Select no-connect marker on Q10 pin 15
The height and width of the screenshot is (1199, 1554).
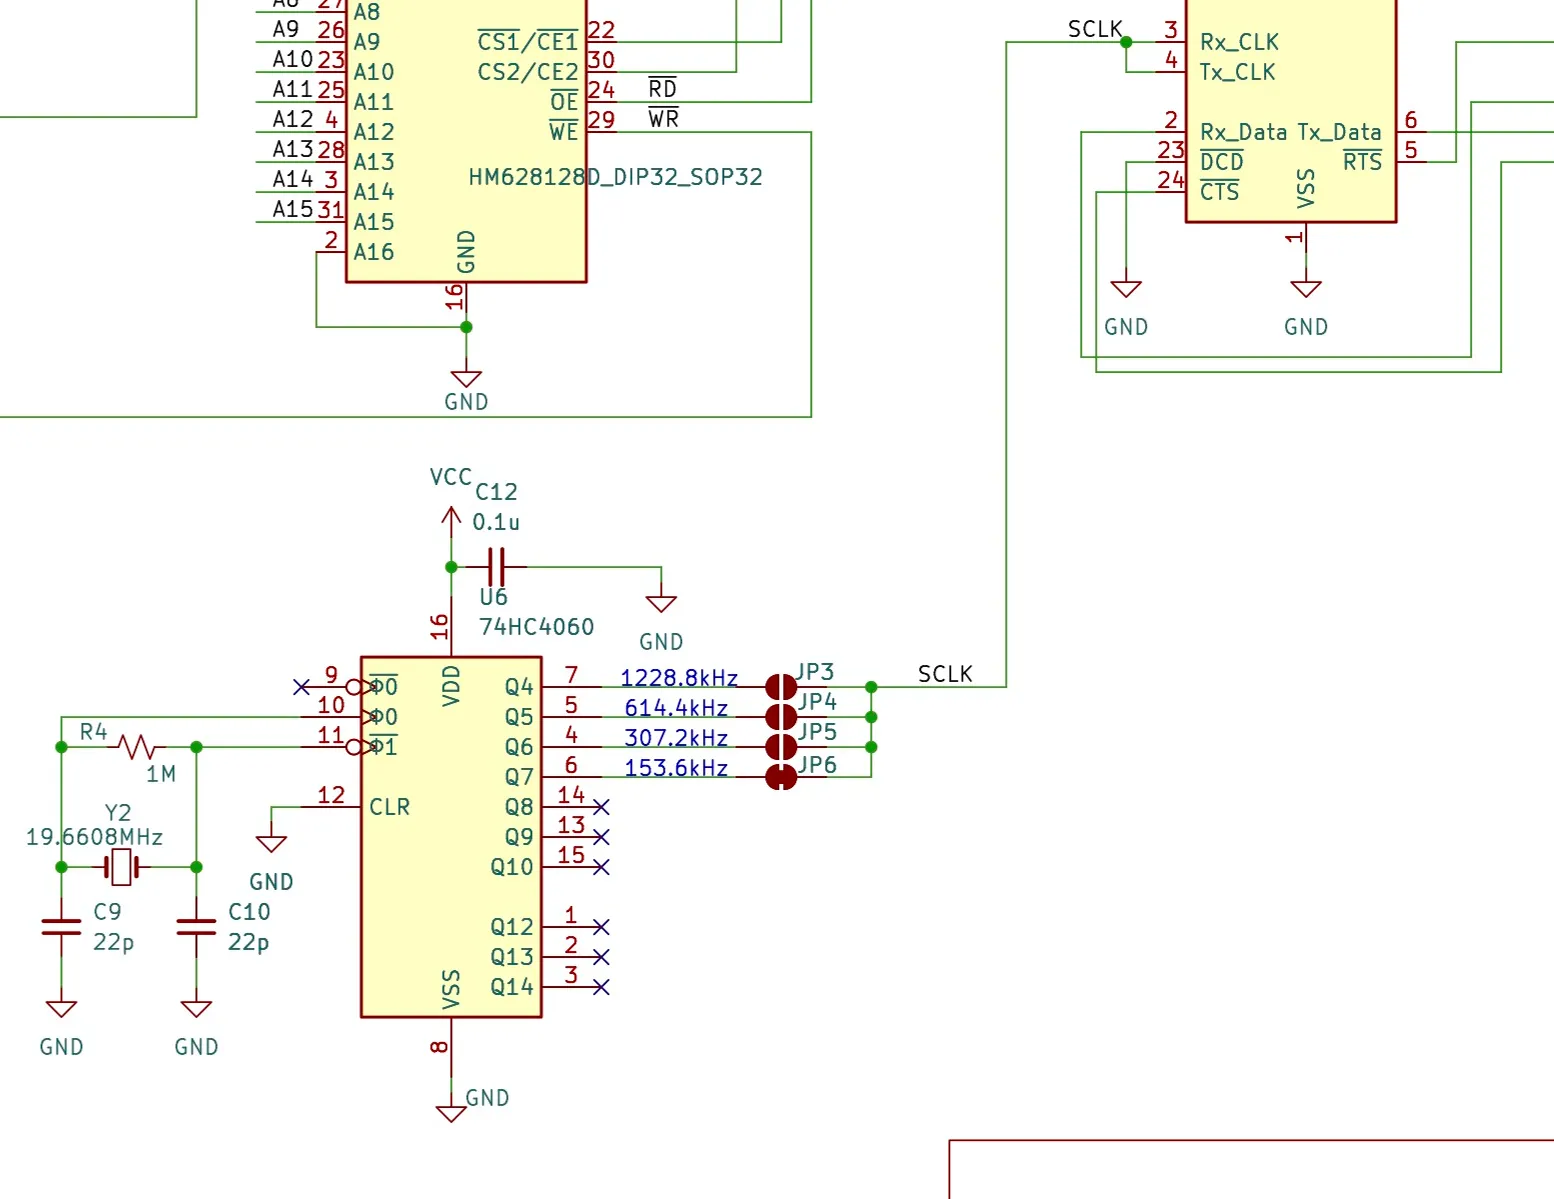click(601, 867)
